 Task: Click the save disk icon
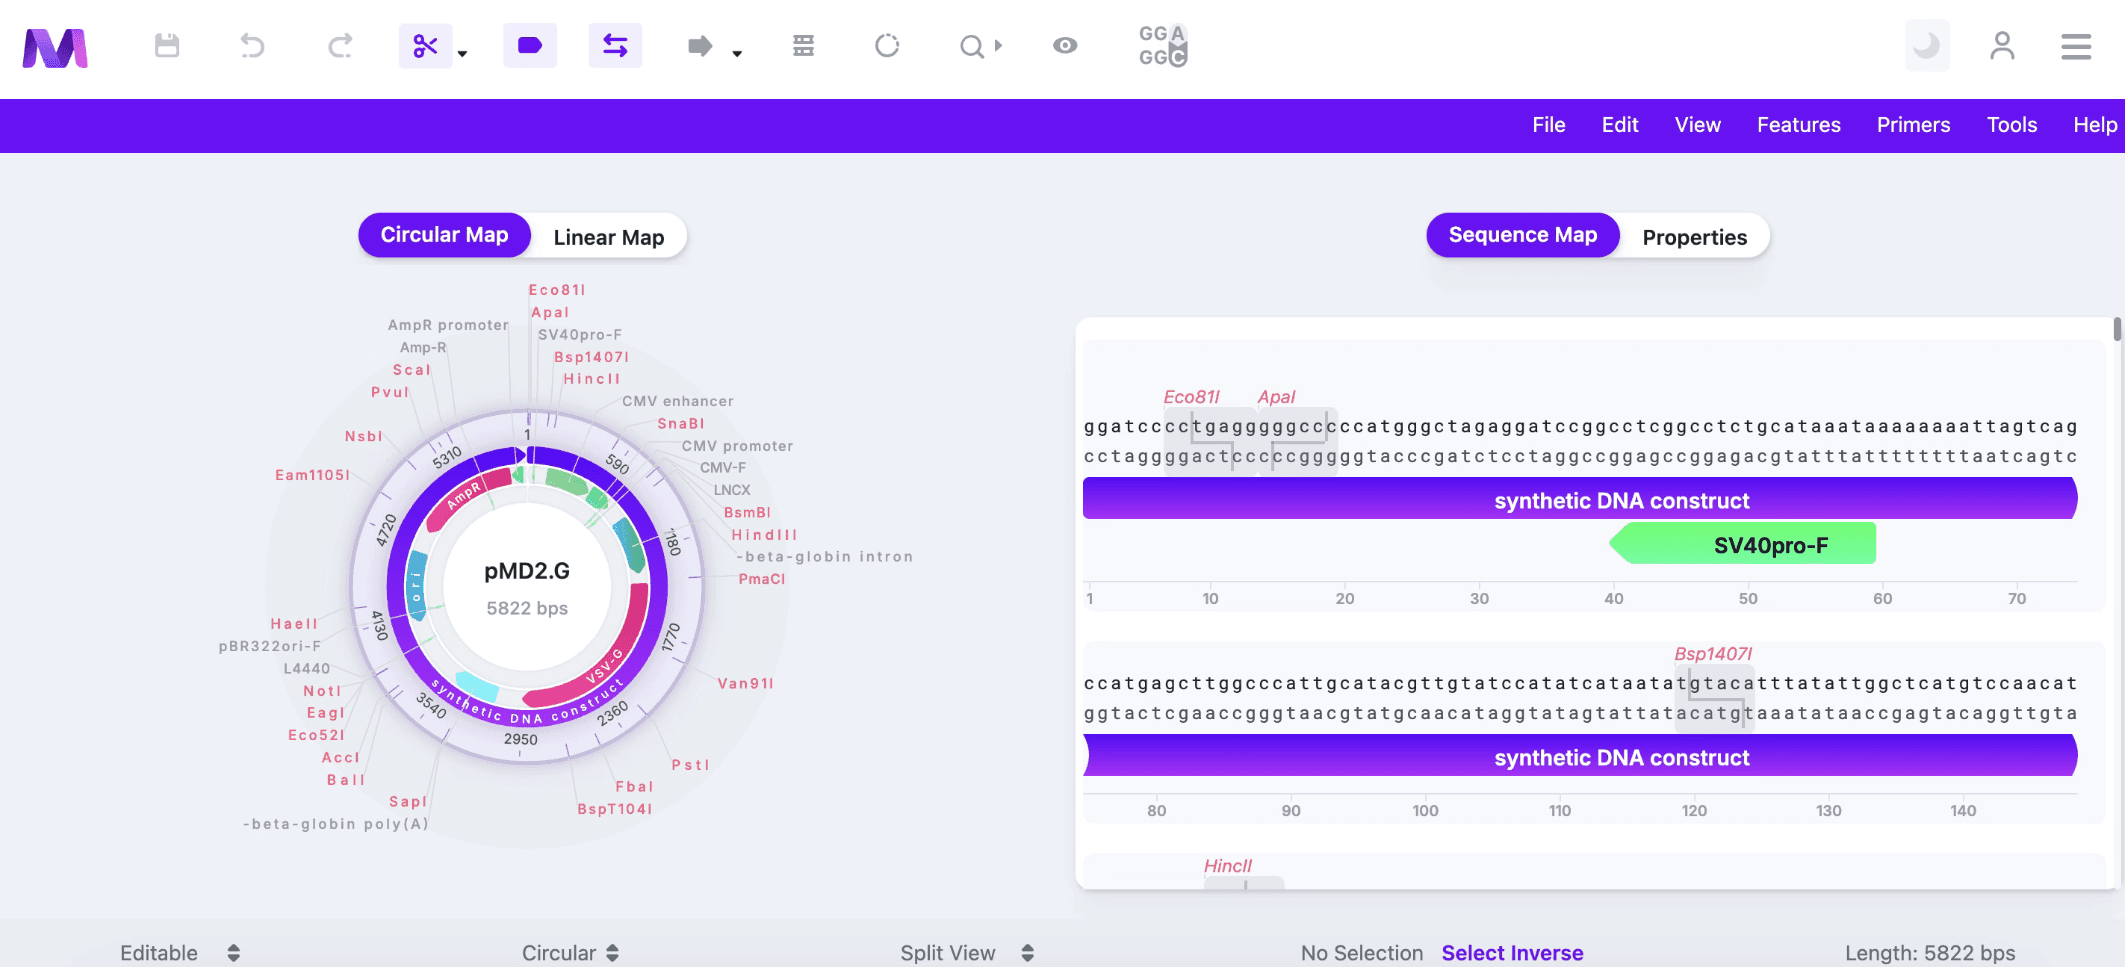167,46
